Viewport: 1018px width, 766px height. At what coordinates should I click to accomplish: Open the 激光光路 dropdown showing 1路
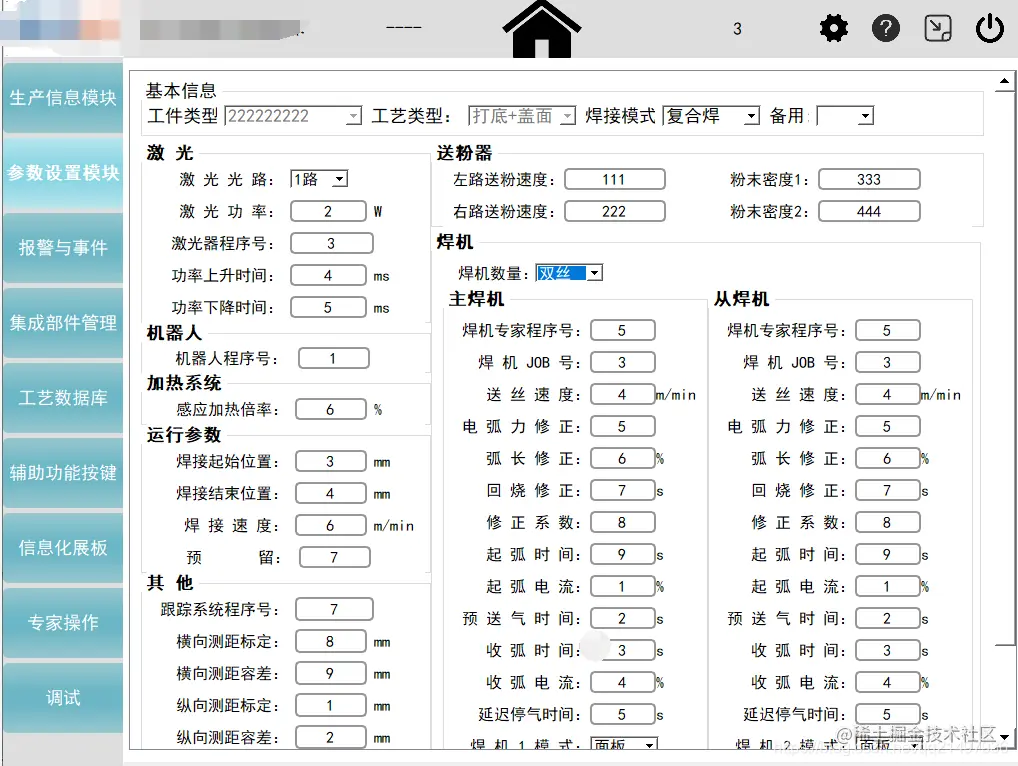[x=338, y=179]
